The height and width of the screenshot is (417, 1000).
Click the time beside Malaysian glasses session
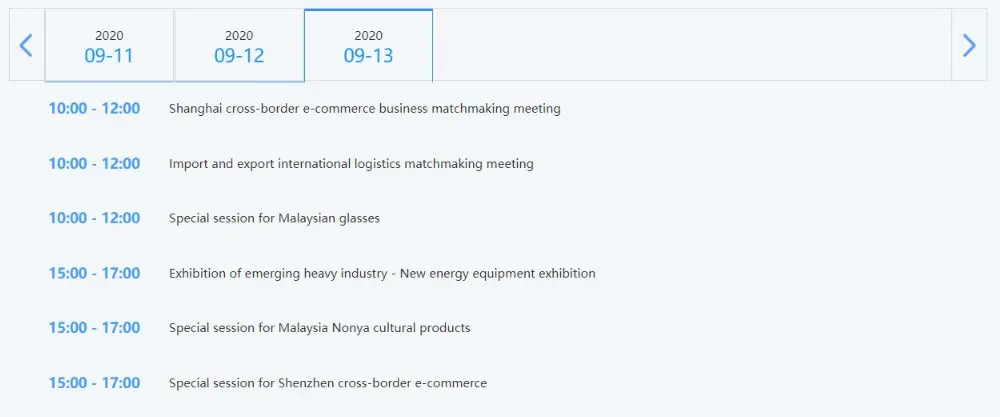[94, 218]
